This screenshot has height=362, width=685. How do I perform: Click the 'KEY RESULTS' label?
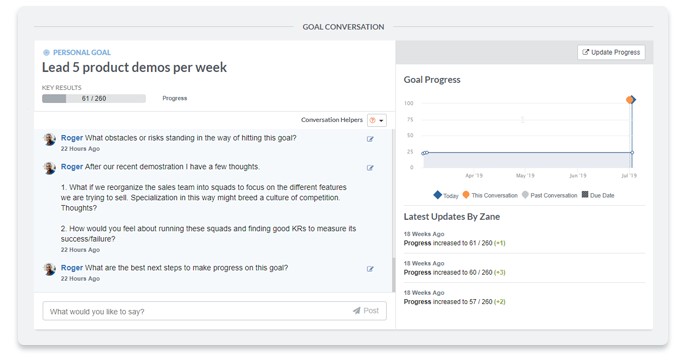pos(62,88)
